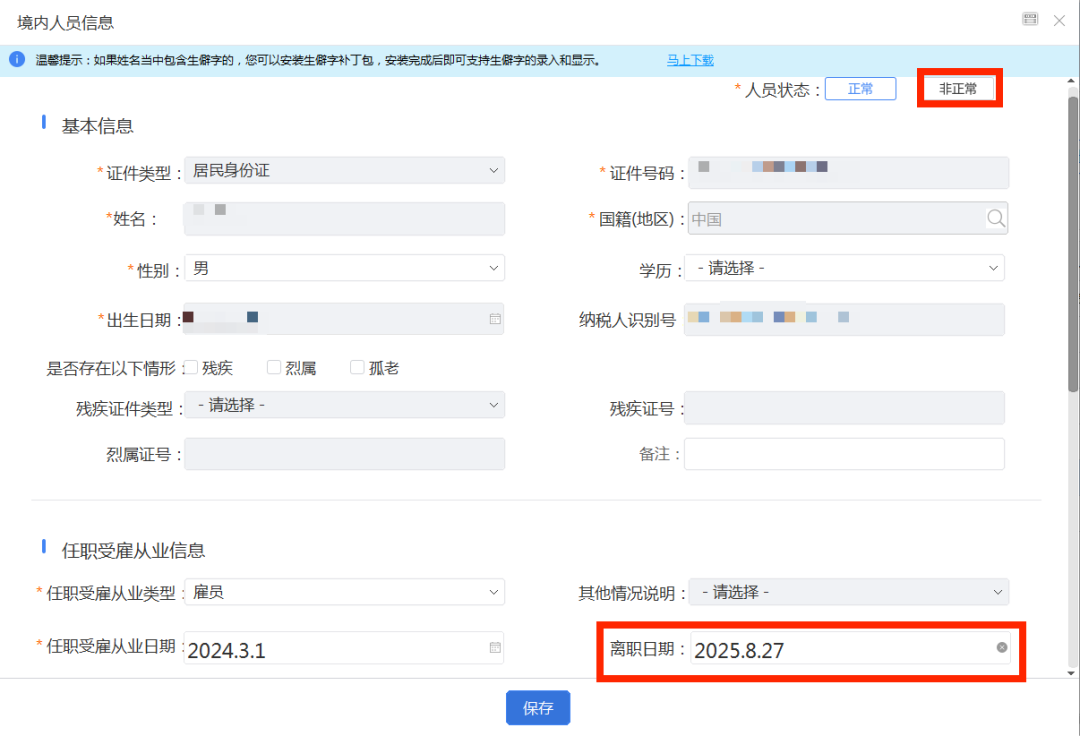Click the keyboard icon in title bar
Screen dimensions: 1080x736
(x=1030, y=20)
